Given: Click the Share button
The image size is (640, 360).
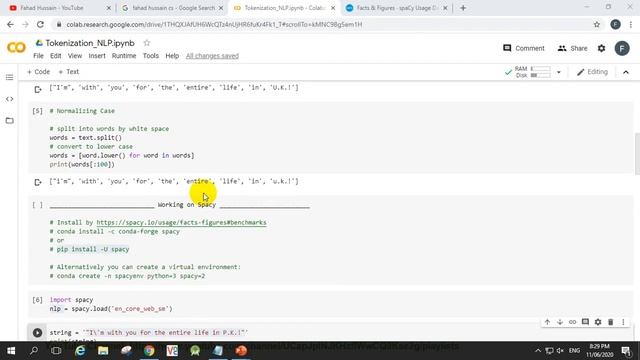Looking at the screenshot, I should click(572, 48).
